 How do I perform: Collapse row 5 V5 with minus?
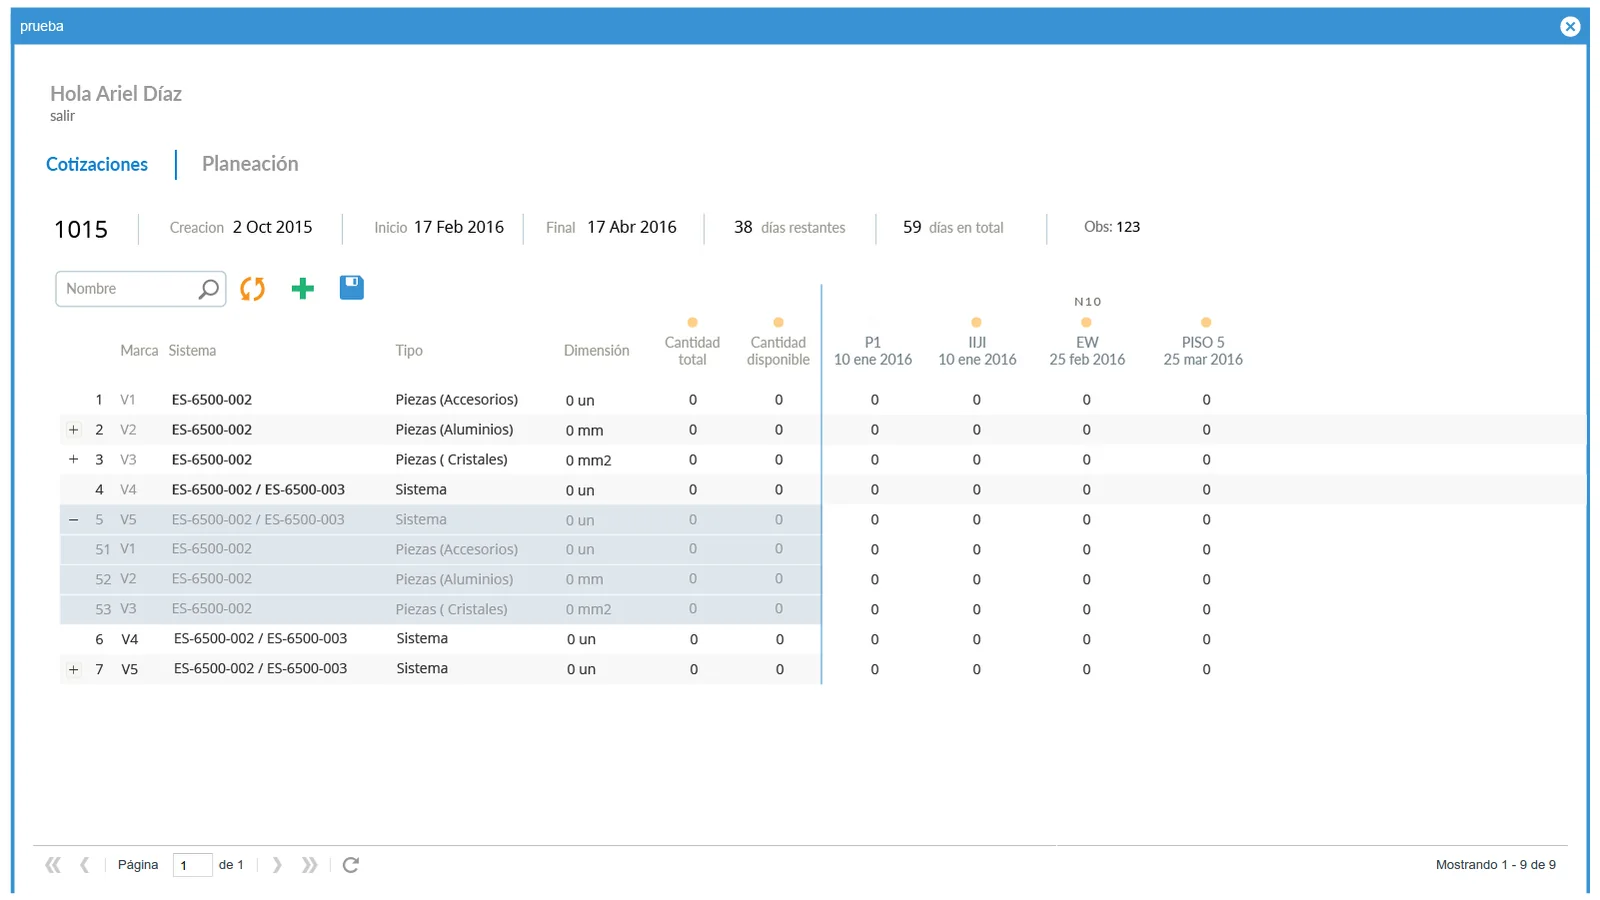pos(73,520)
